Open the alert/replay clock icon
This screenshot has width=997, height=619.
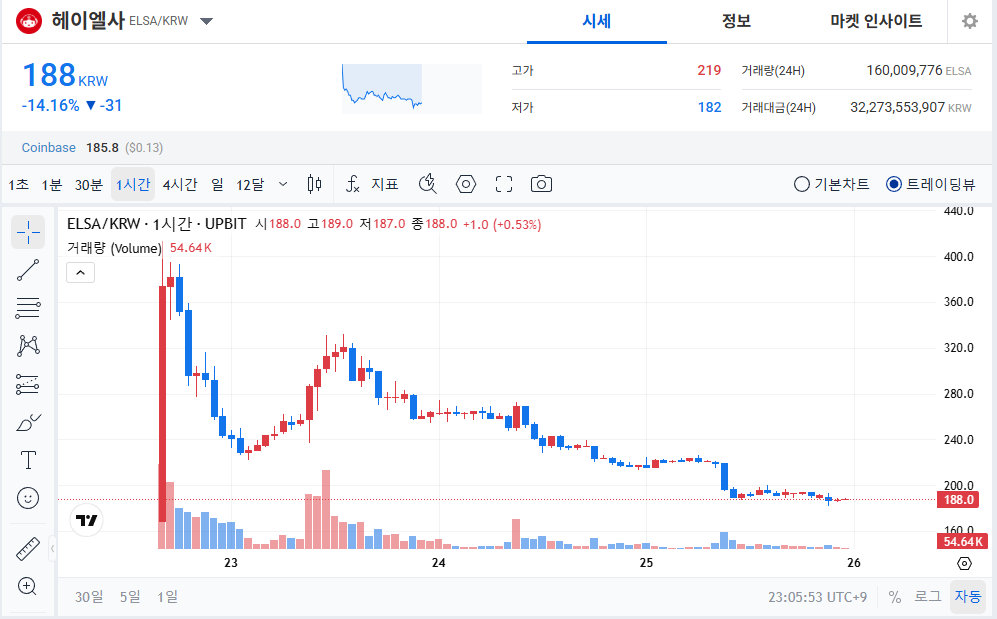pos(428,184)
